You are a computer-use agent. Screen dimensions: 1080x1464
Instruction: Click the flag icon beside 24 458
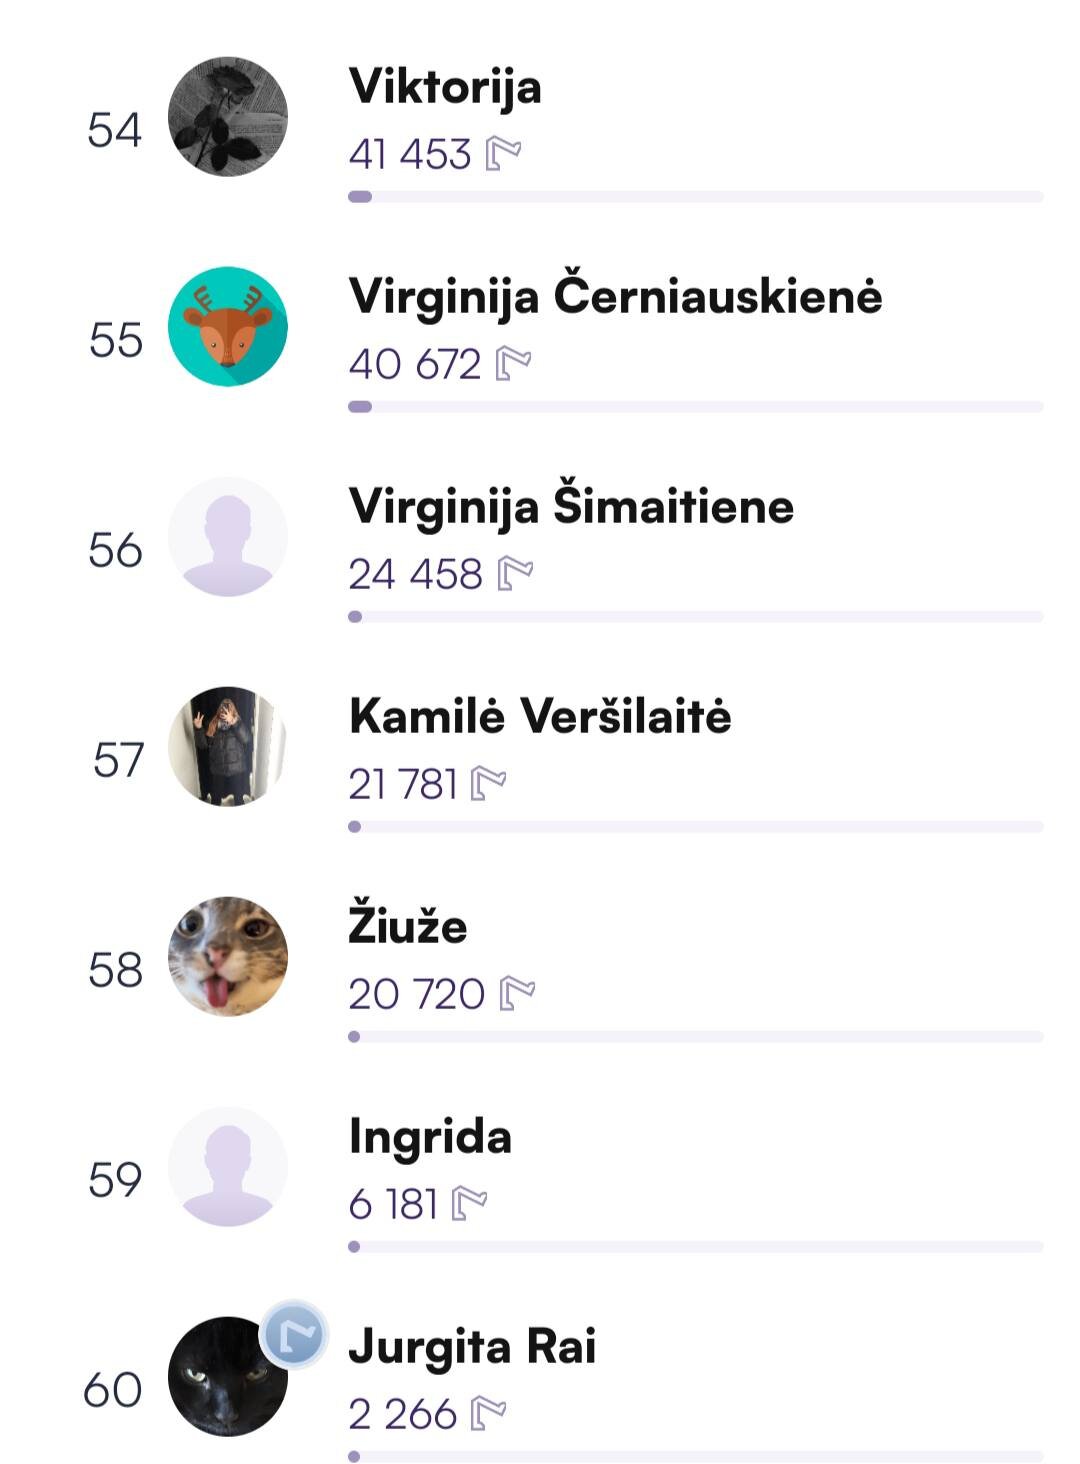tap(515, 574)
